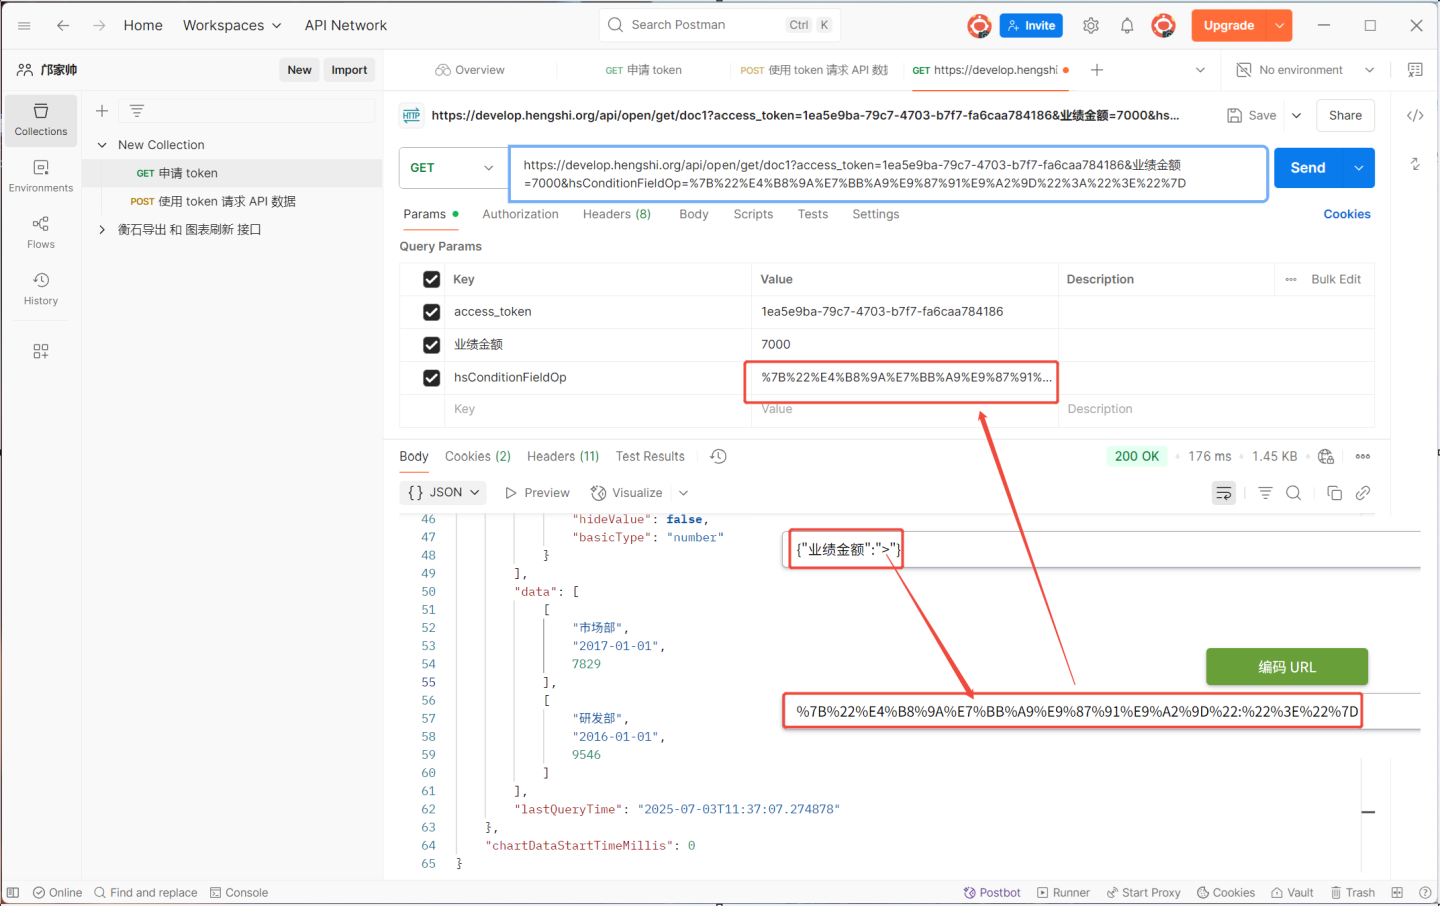The width and height of the screenshot is (1440, 906).
Task: Open the History sidebar panel
Action: tap(41, 288)
